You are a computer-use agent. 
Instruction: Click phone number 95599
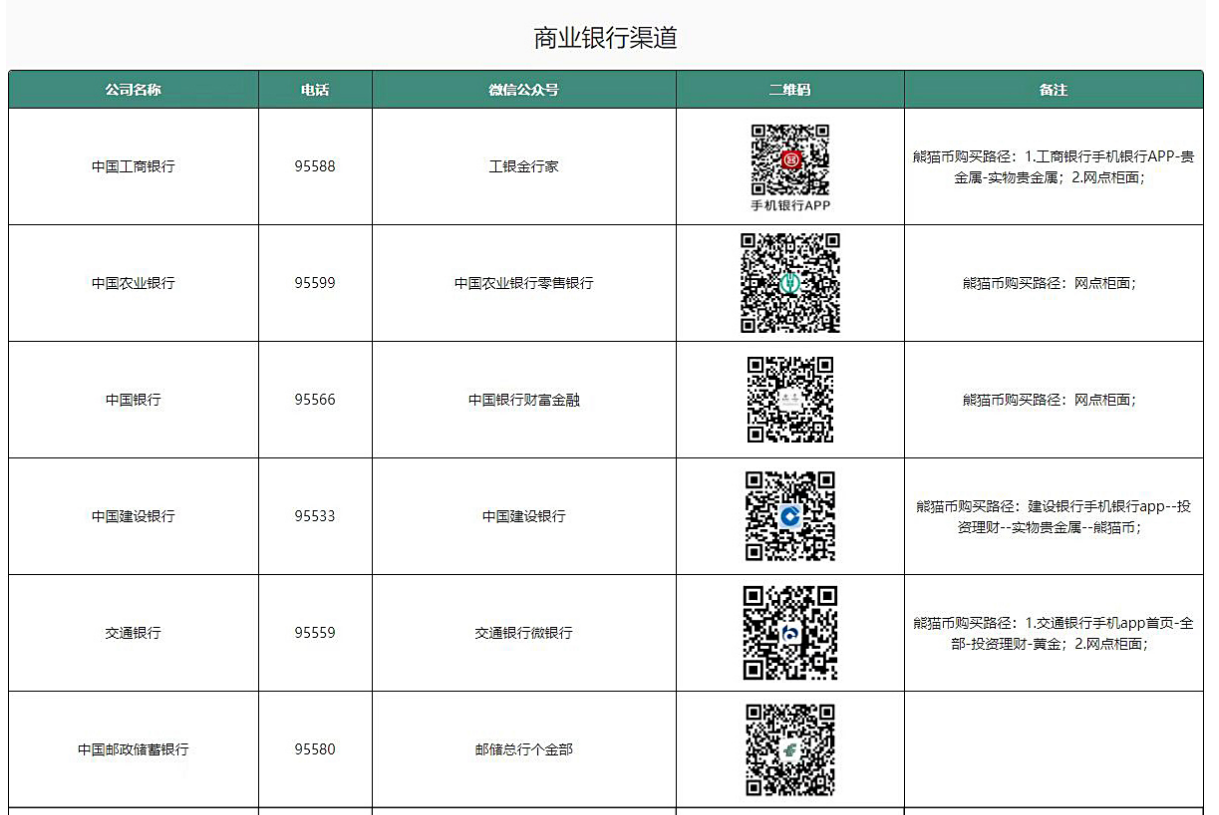tap(315, 283)
